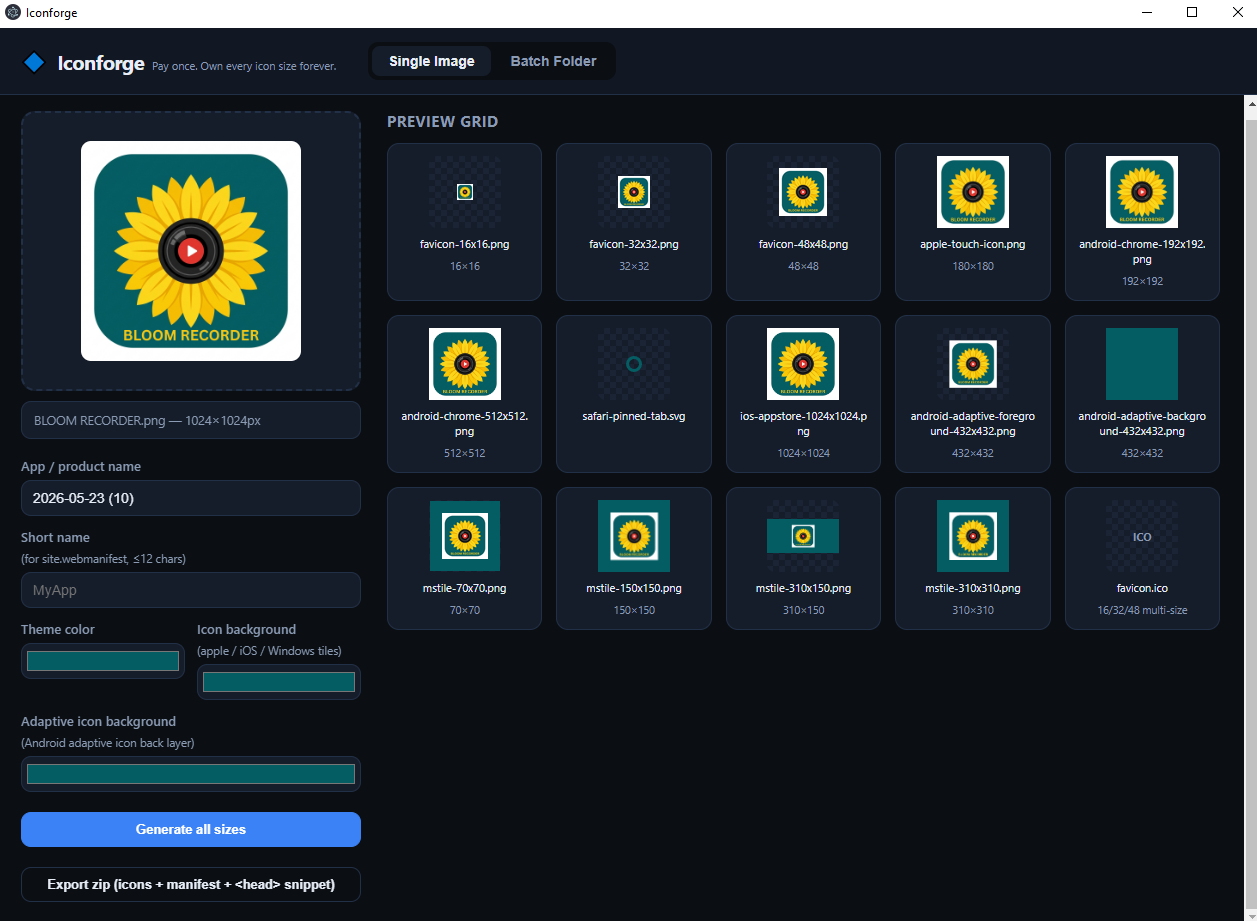1257x921 pixels.
Task: Click the Iconforge title bar app icon
Action: tap(13, 13)
